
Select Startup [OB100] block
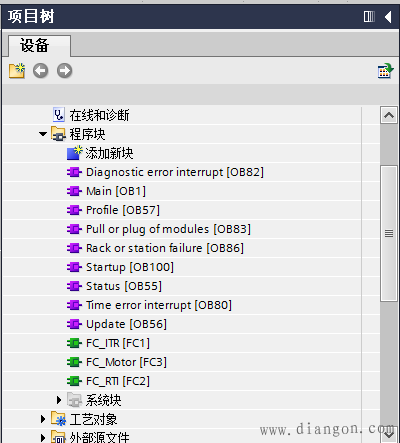point(130,267)
